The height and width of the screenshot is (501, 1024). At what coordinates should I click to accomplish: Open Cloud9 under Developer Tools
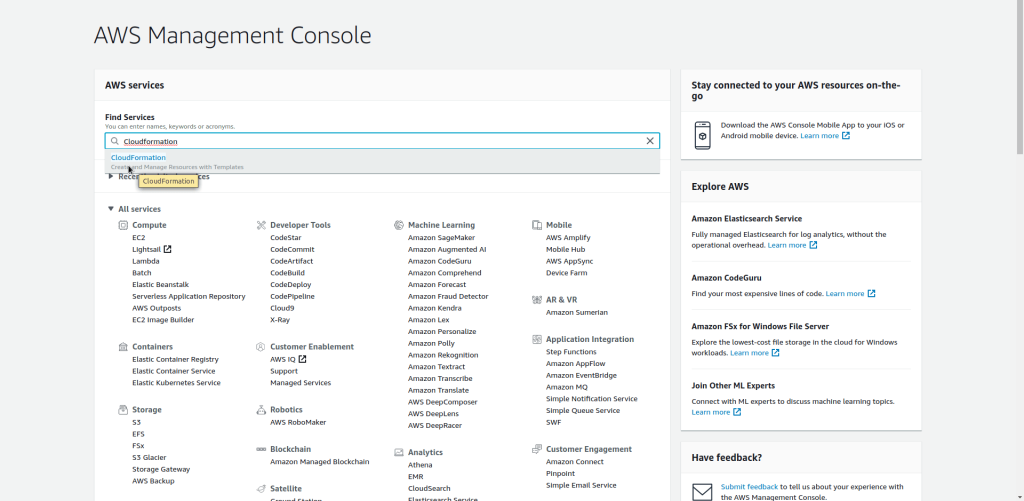[x=282, y=308]
